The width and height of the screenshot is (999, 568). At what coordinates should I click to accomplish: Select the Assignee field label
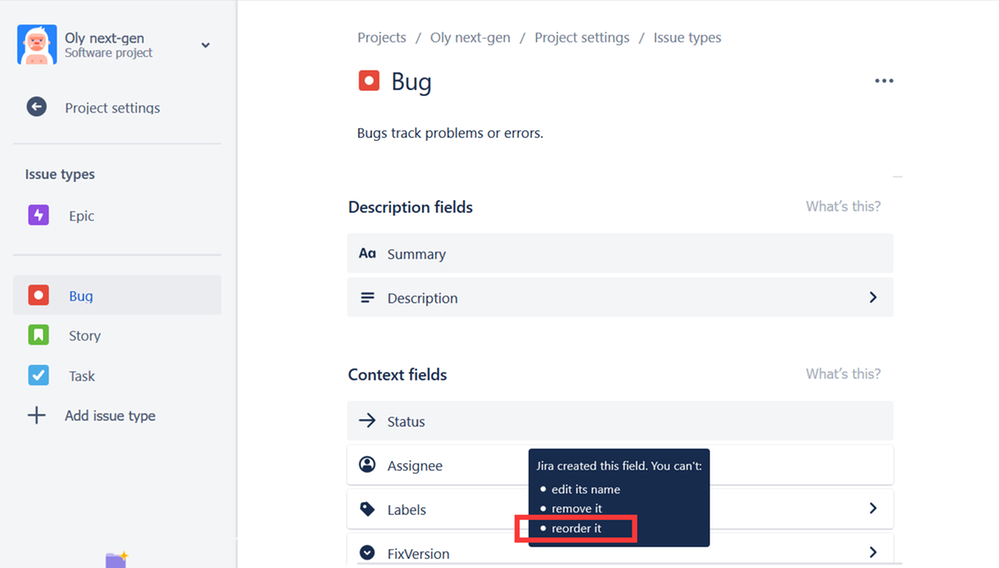click(x=415, y=465)
